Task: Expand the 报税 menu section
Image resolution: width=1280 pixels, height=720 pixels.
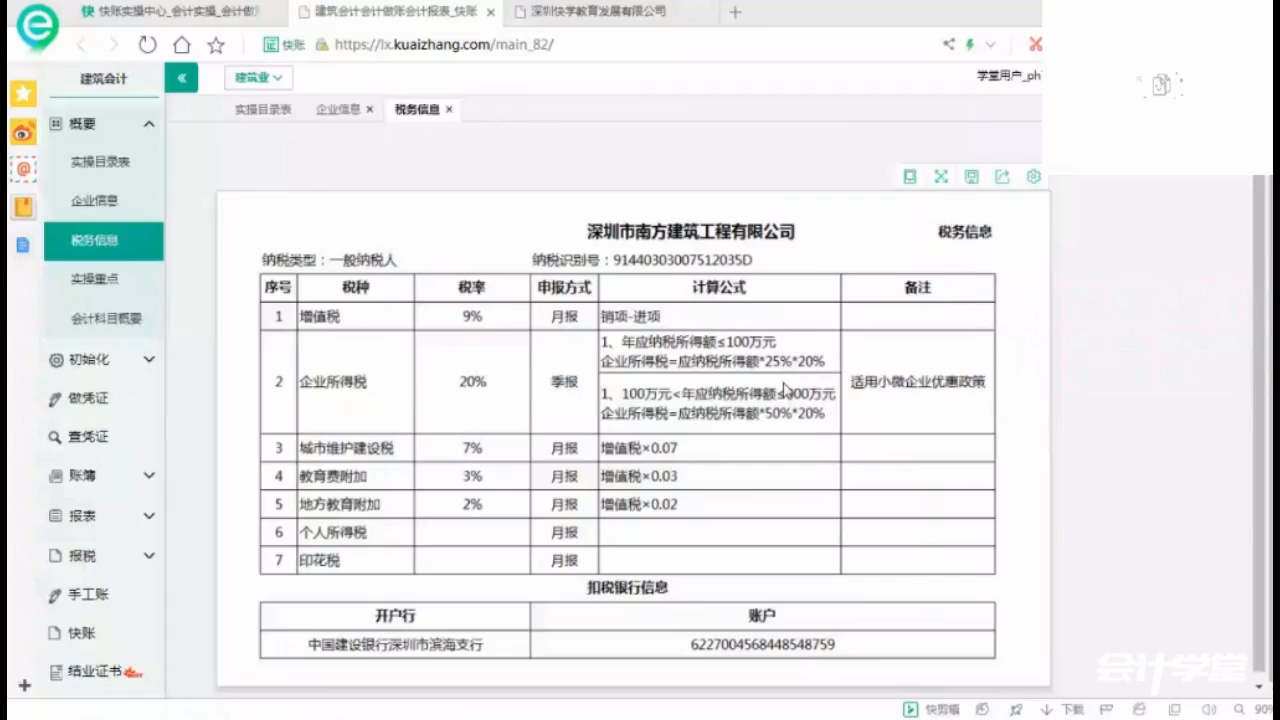Action: click(149, 555)
